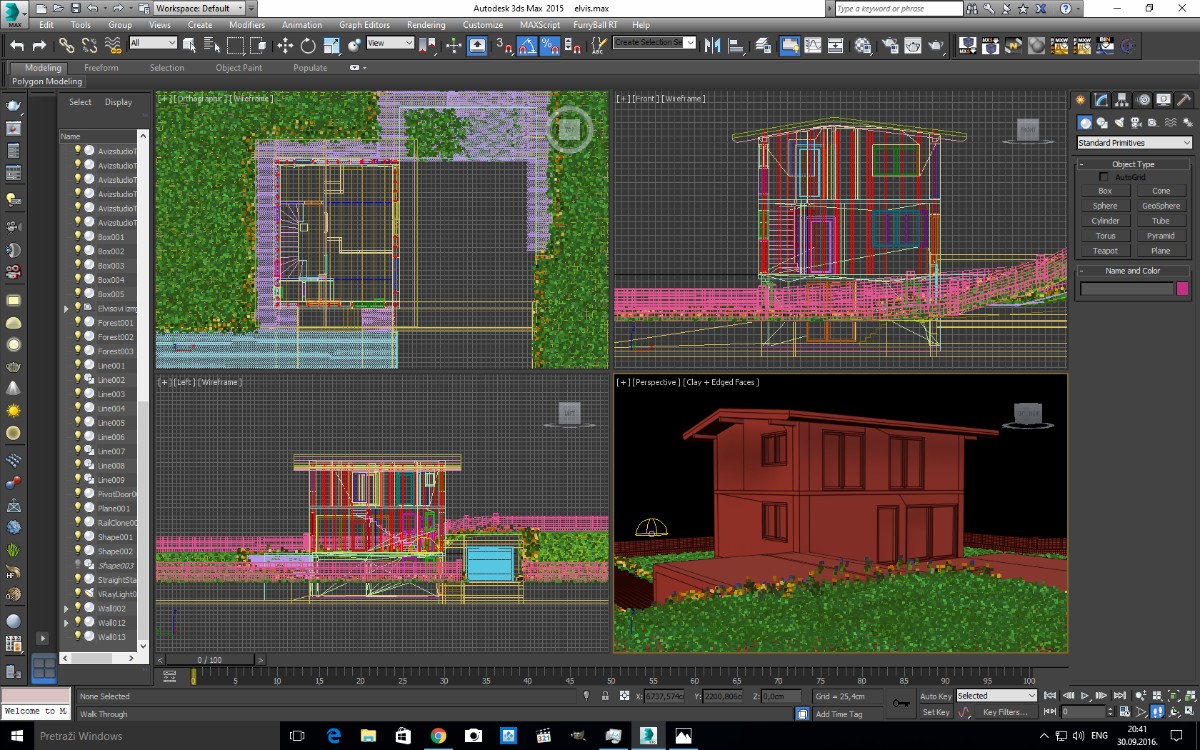
Task: Click the Mirror tool icon
Action: [x=713, y=46]
